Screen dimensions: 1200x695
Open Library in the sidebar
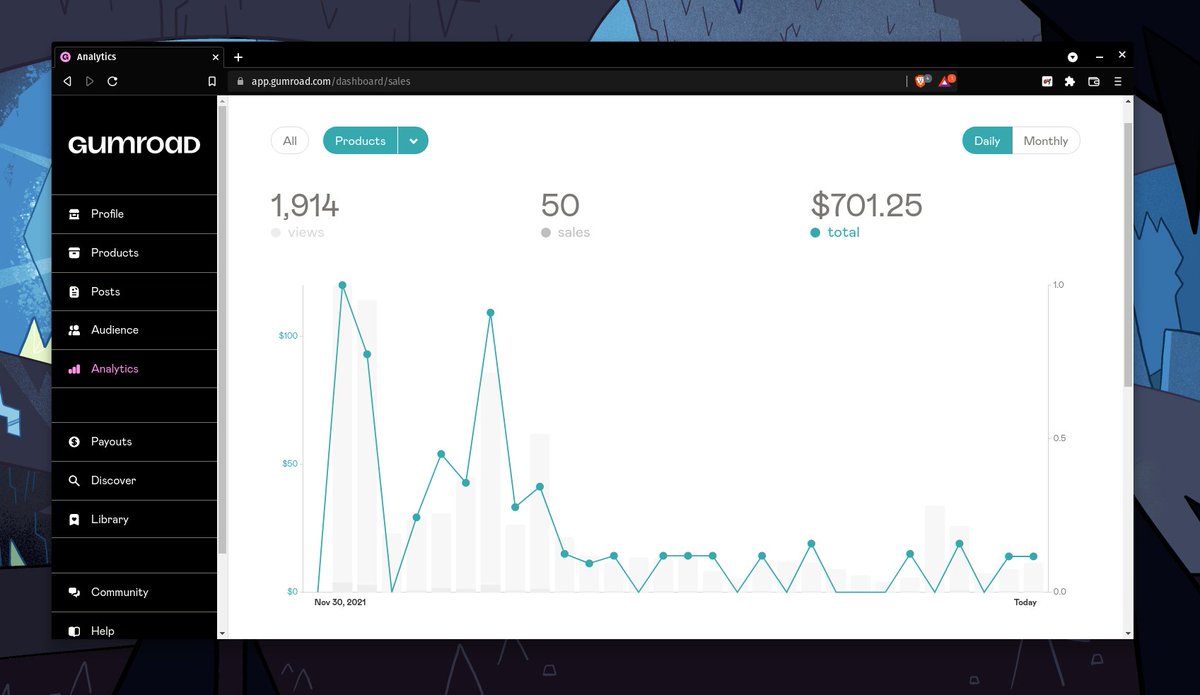(134, 520)
